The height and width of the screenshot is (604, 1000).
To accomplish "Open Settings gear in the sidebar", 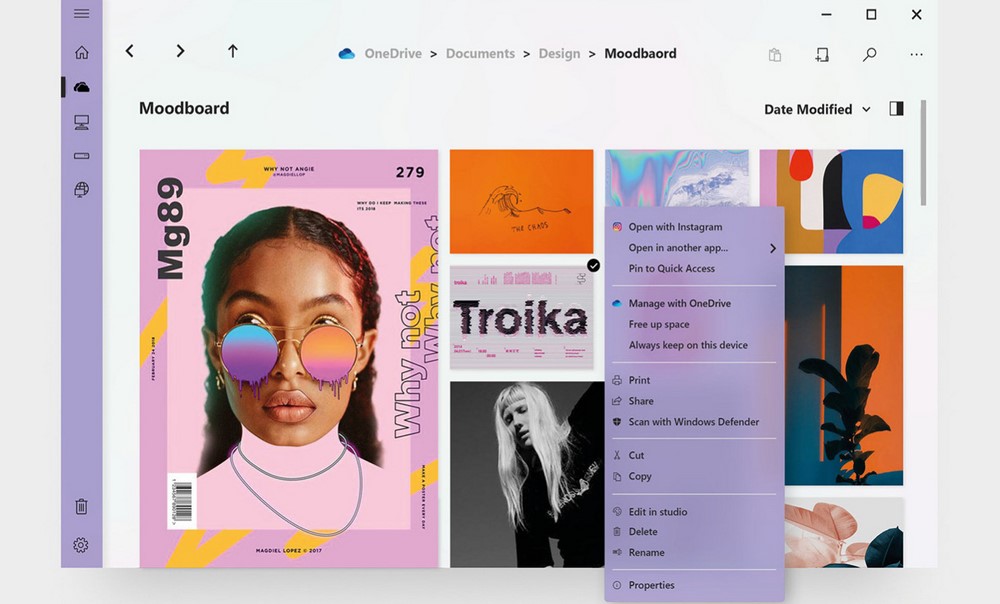I will pyautogui.click(x=80, y=545).
